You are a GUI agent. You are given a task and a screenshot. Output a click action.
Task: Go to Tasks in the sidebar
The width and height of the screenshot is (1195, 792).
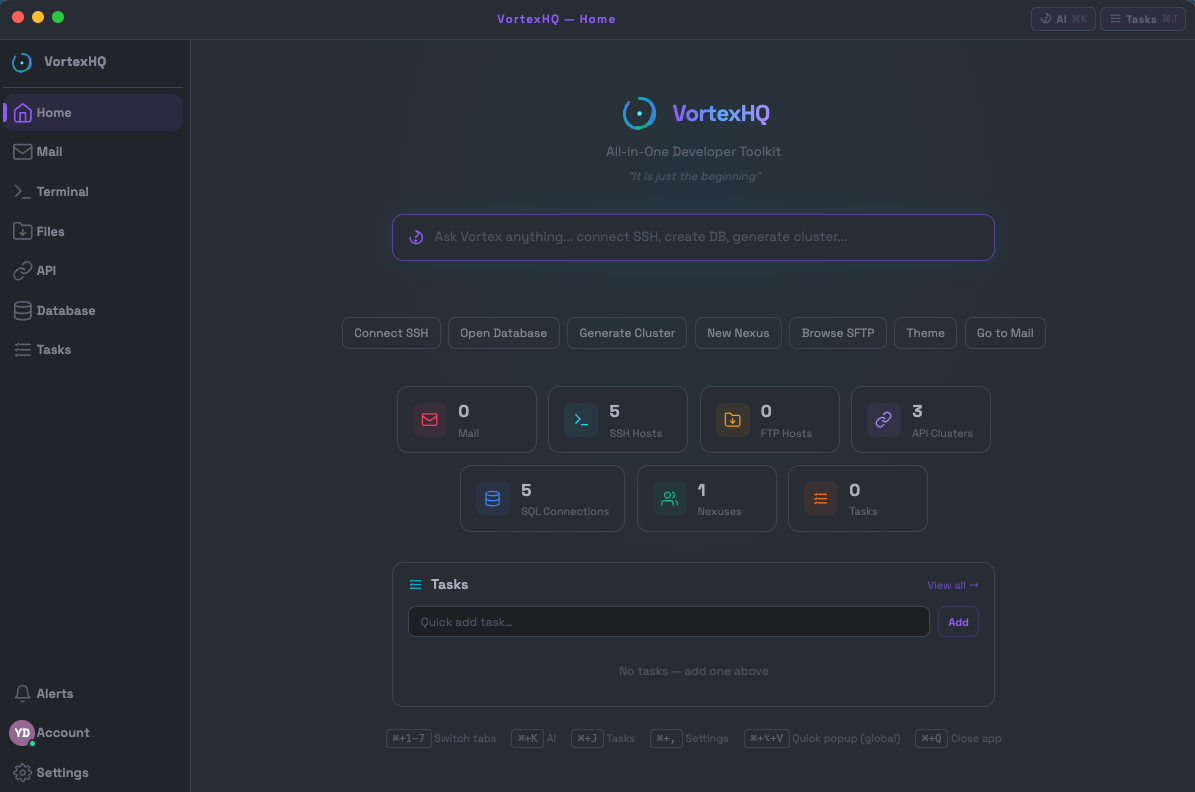click(54, 350)
